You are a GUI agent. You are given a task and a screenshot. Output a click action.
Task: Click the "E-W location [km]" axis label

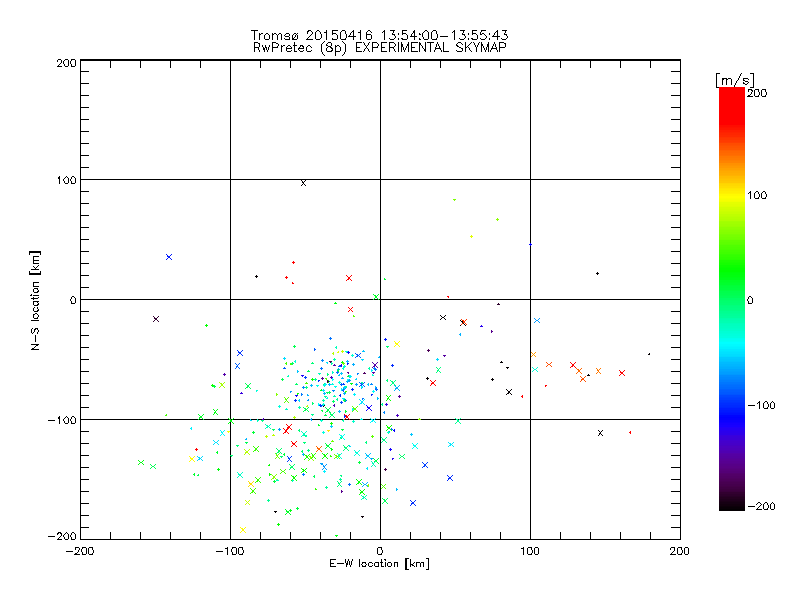pos(379,564)
